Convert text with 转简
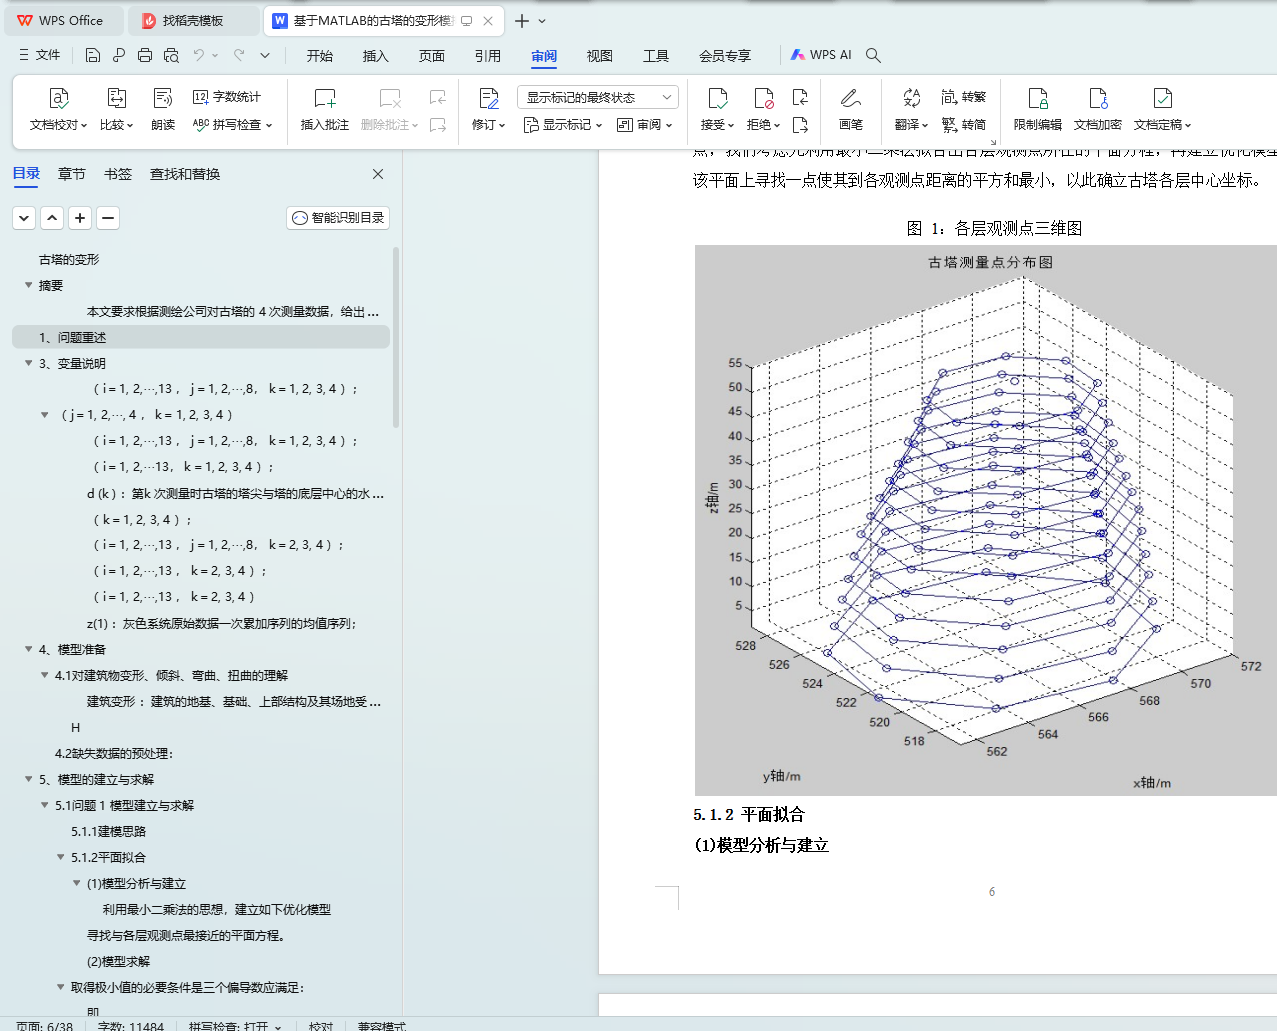The width and height of the screenshot is (1277, 1031). 964,125
